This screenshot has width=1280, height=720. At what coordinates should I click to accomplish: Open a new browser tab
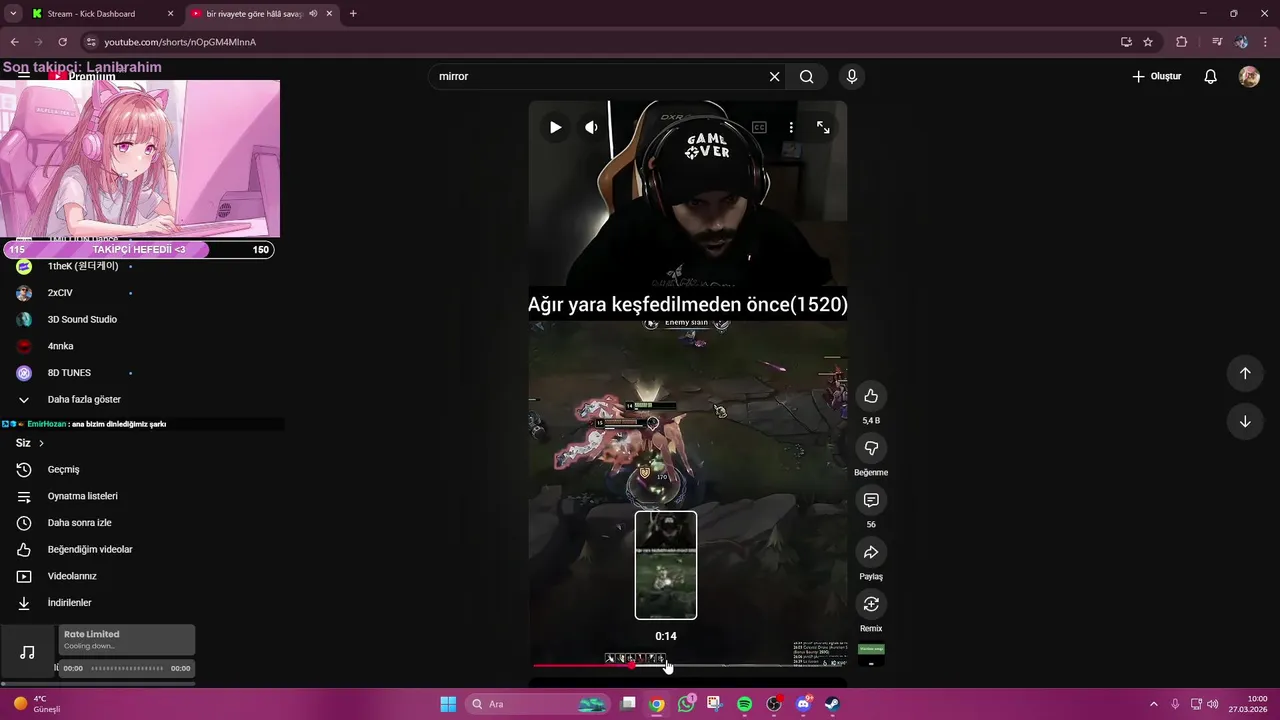tap(353, 14)
